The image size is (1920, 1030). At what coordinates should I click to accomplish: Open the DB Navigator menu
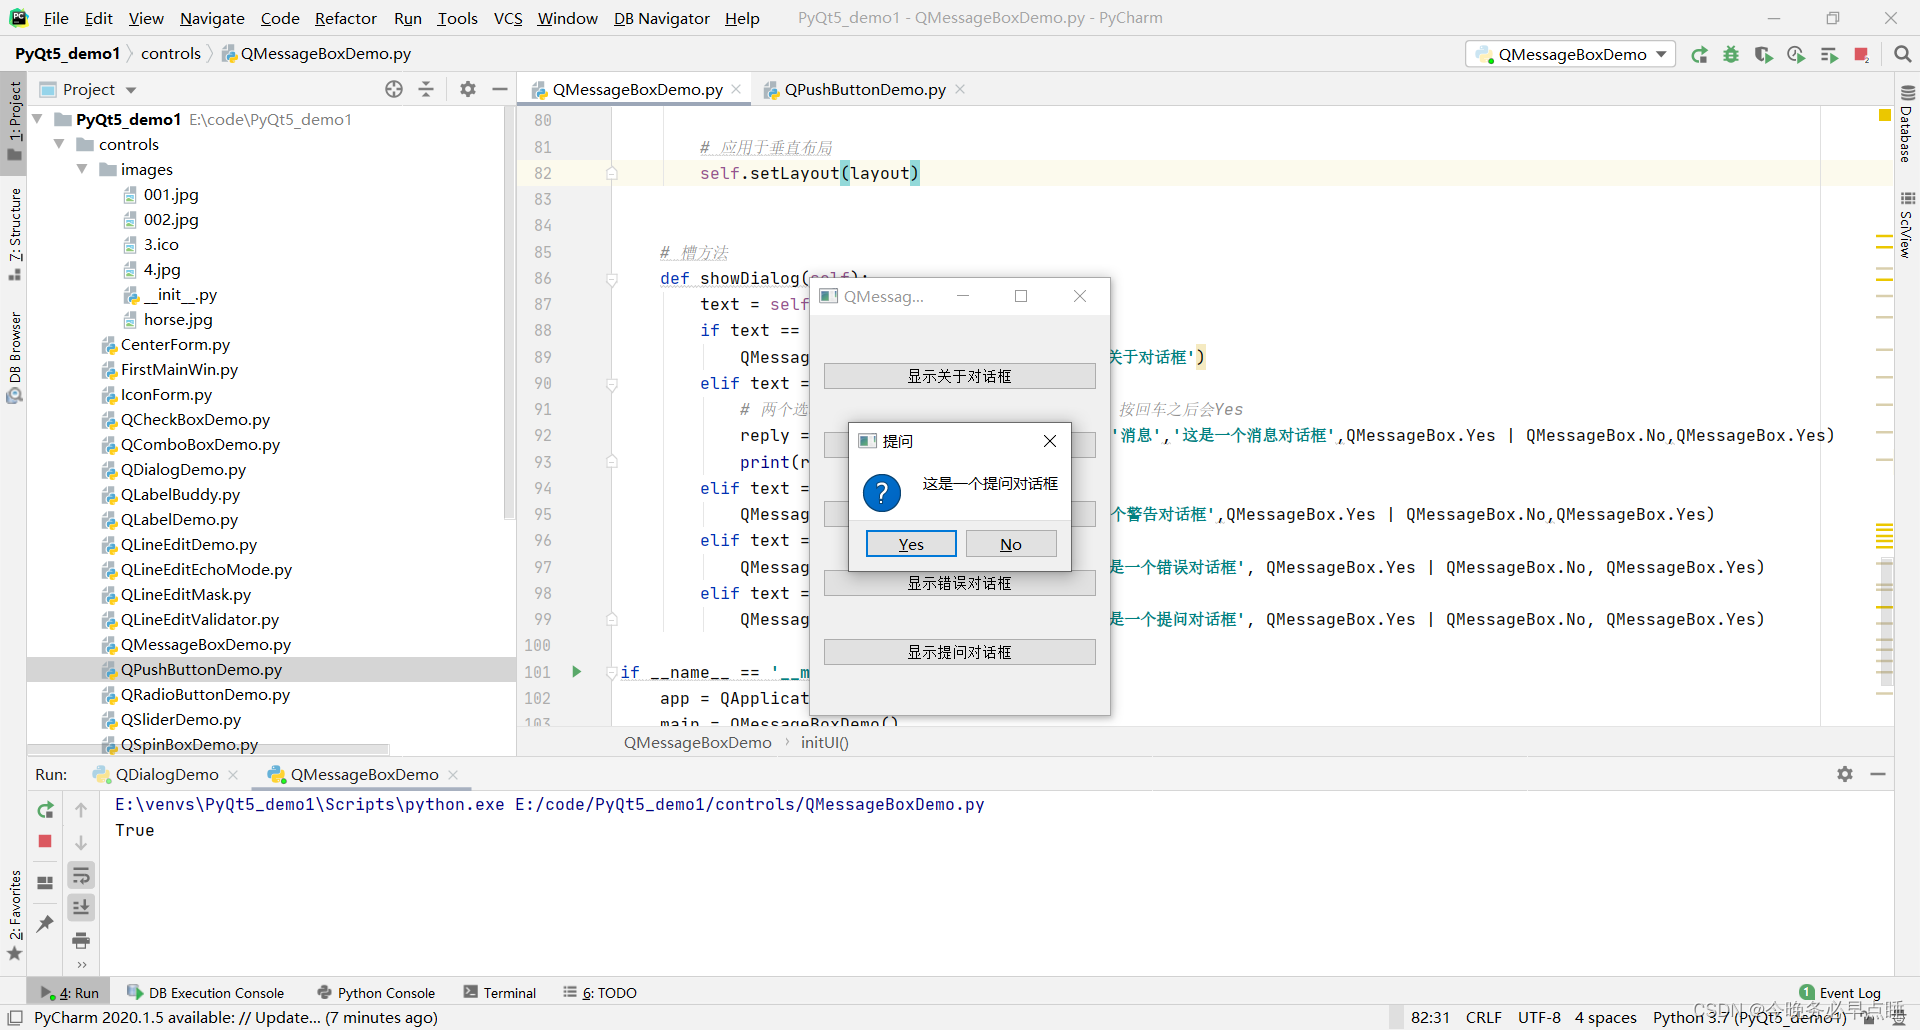661,18
